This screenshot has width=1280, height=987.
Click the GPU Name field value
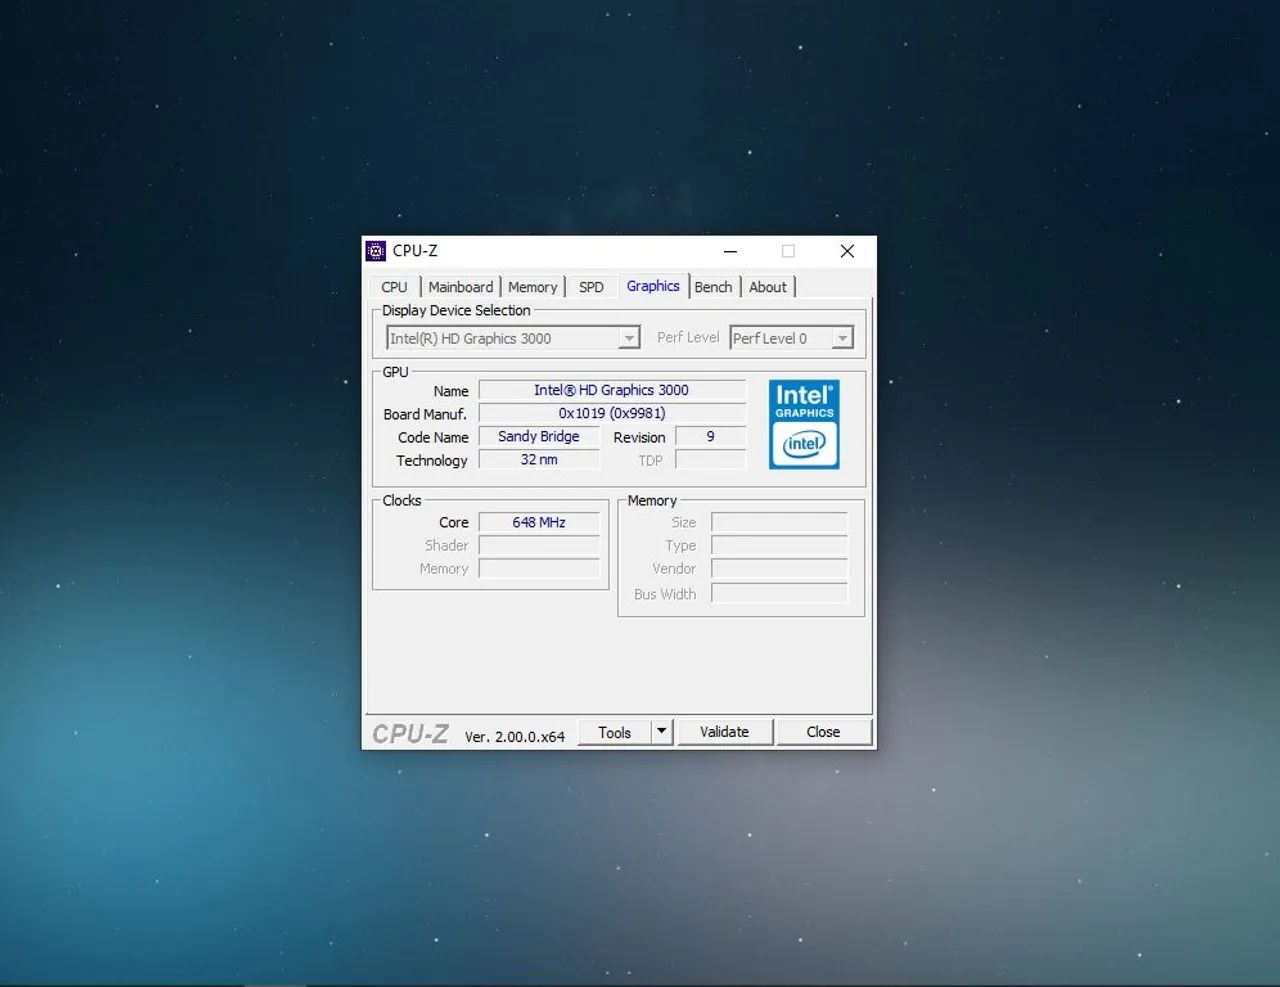(x=612, y=390)
